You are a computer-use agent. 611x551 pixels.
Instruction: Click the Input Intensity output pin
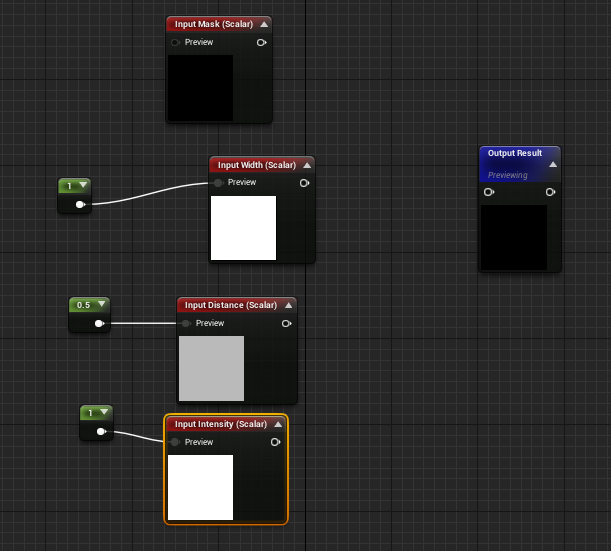(x=275, y=442)
